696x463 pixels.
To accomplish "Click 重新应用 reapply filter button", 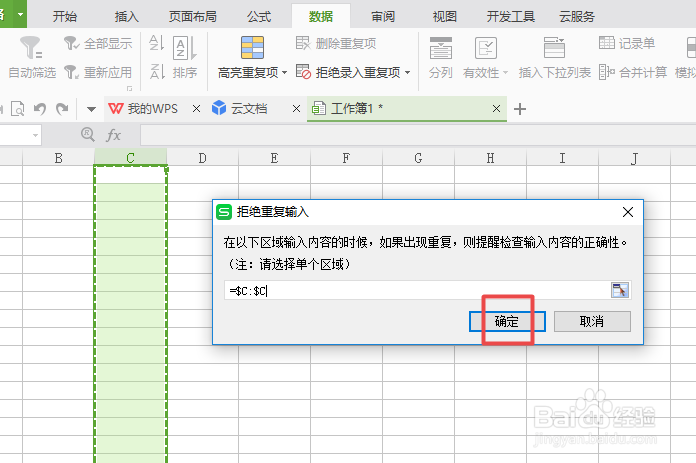I will 98,72.
